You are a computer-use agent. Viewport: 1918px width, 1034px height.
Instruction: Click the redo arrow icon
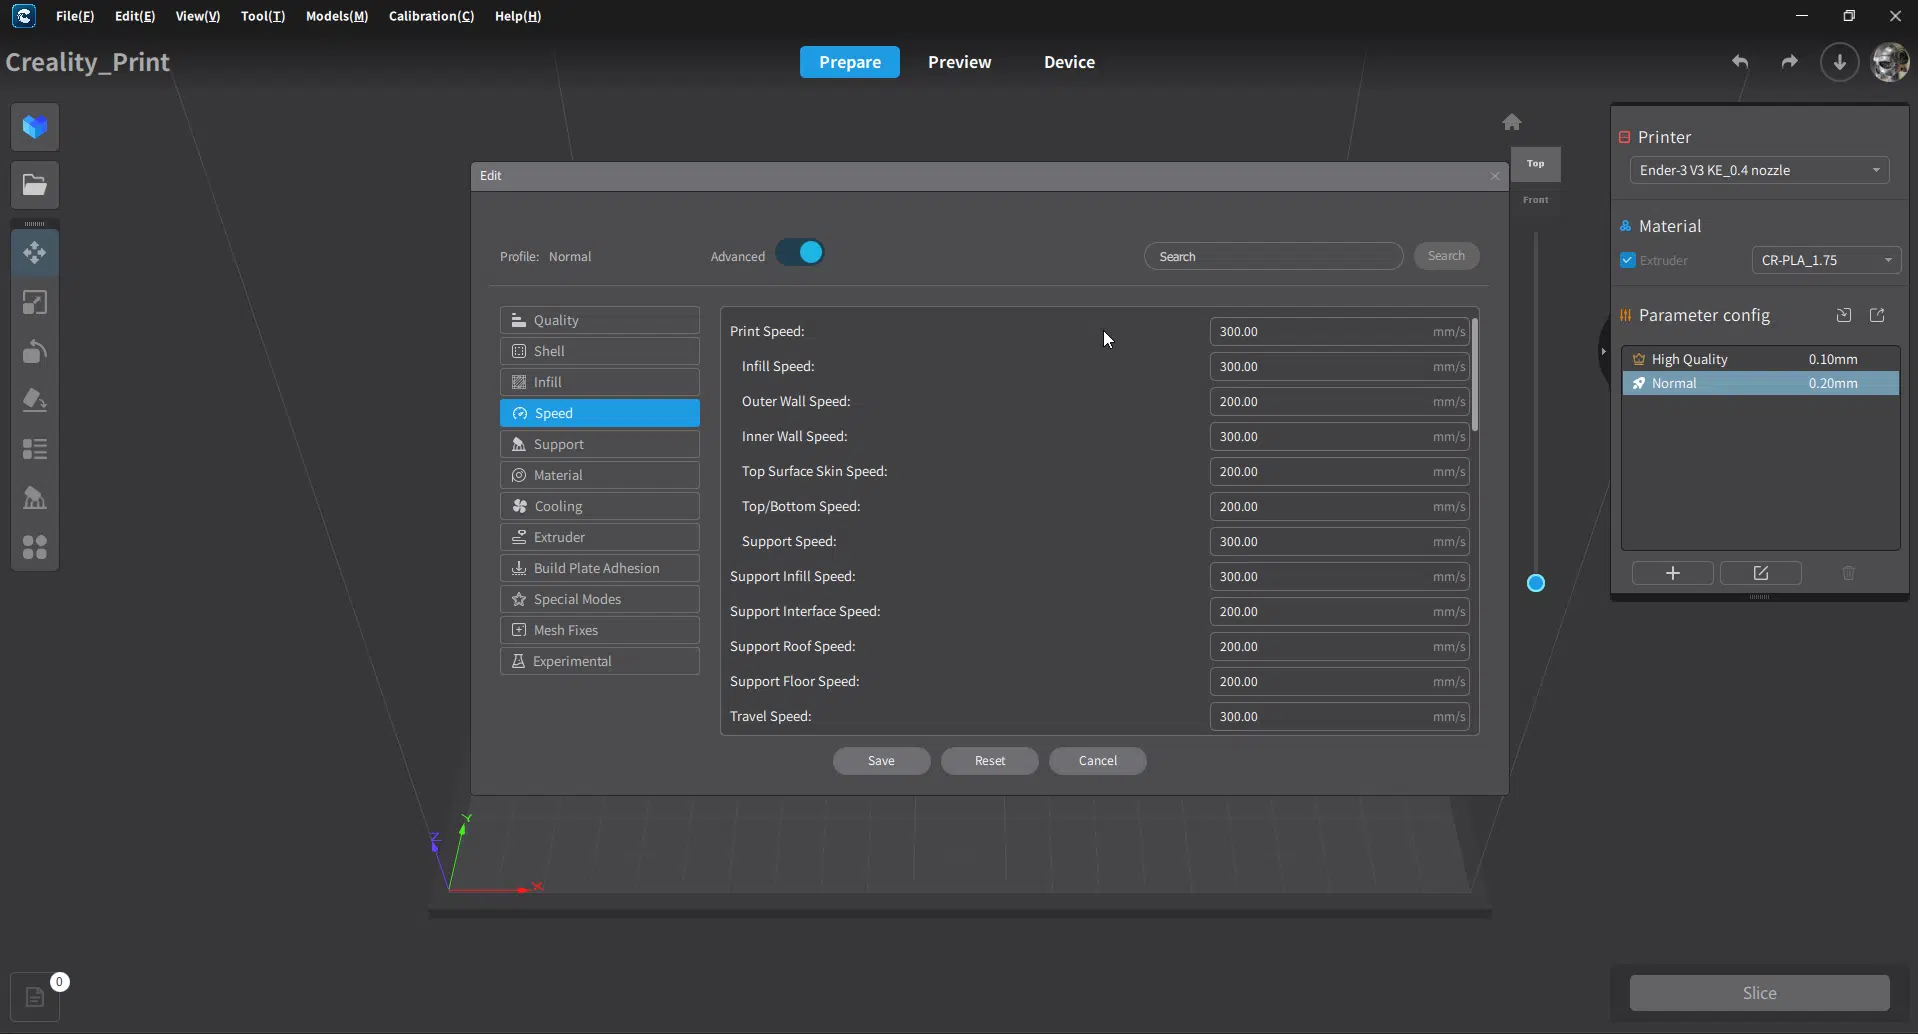[x=1789, y=62]
